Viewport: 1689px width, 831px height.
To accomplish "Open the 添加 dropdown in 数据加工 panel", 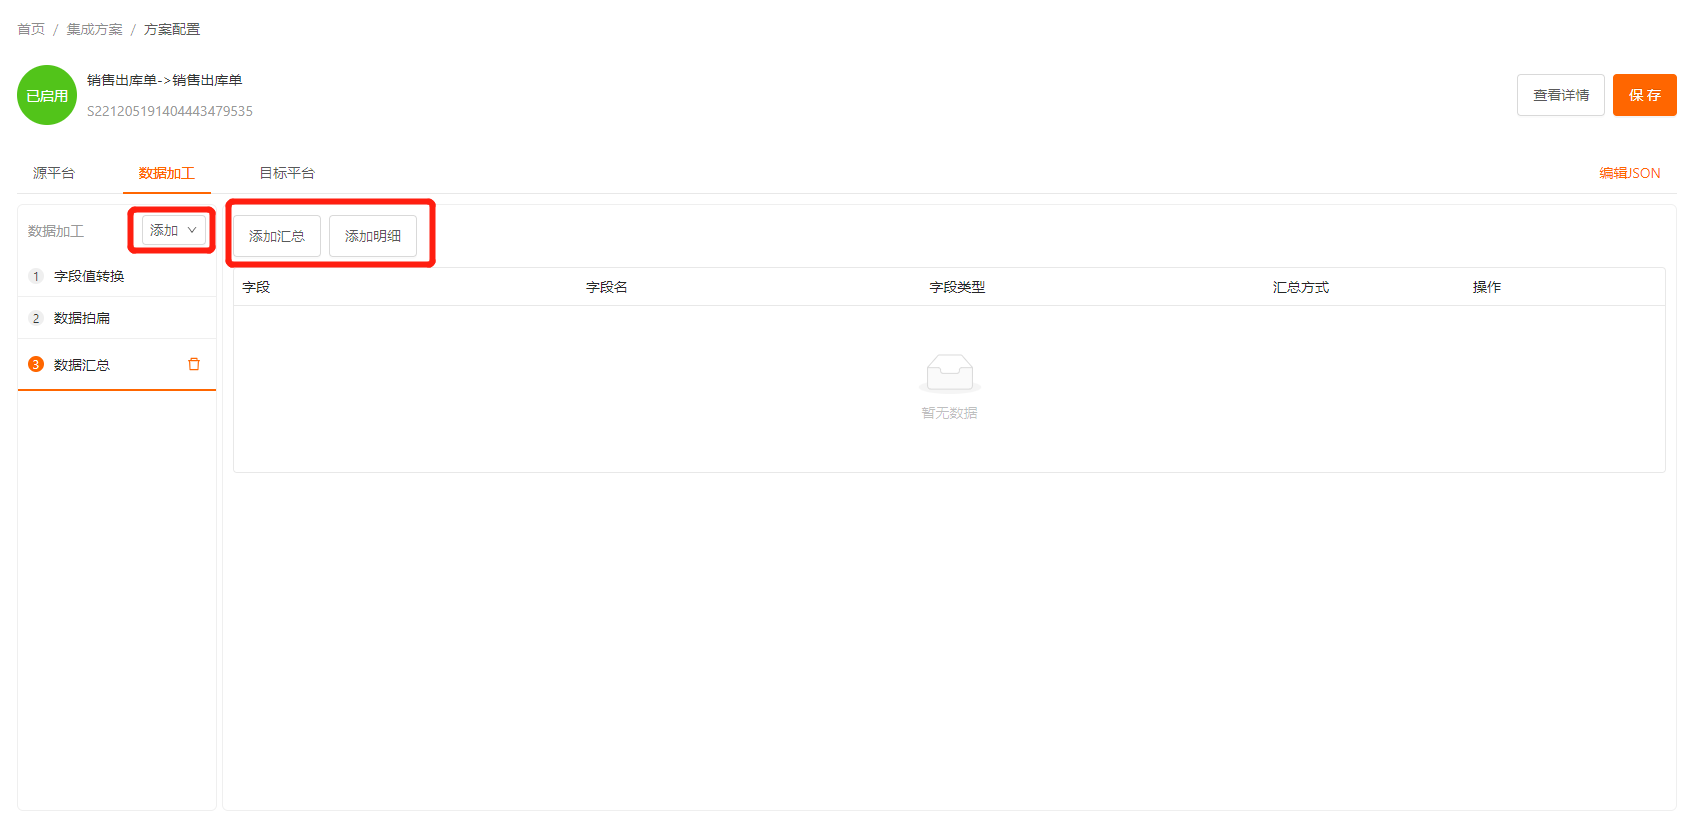I will pyautogui.click(x=174, y=230).
